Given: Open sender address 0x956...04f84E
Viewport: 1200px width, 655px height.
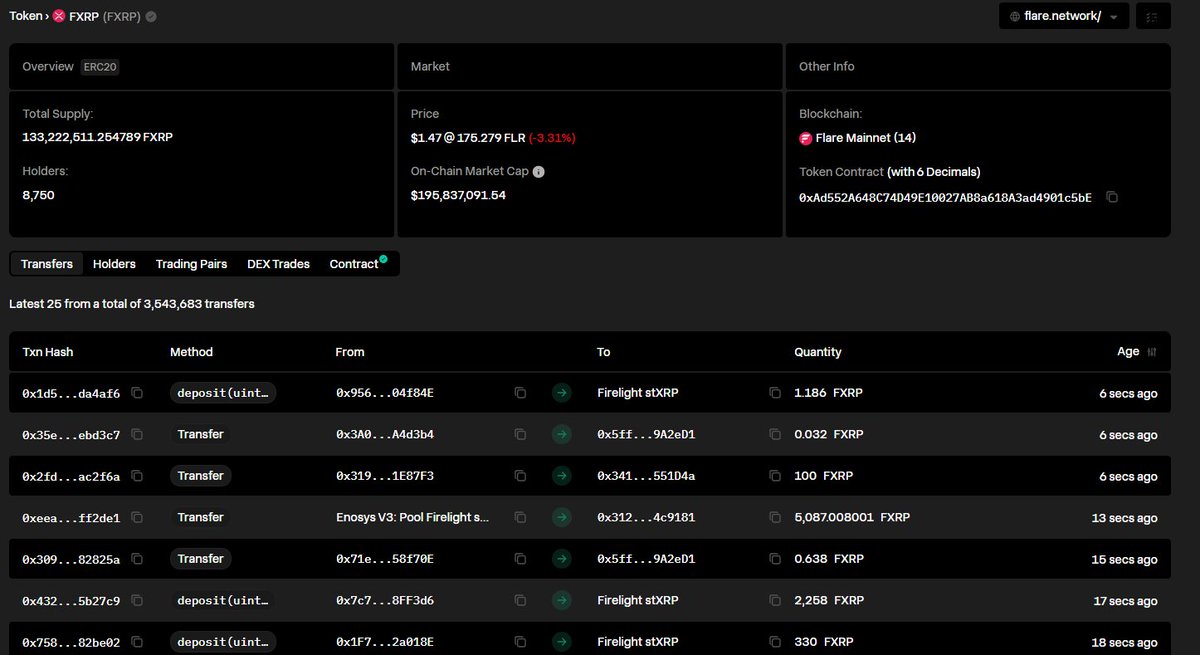Looking at the screenshot, I should 385,394.
